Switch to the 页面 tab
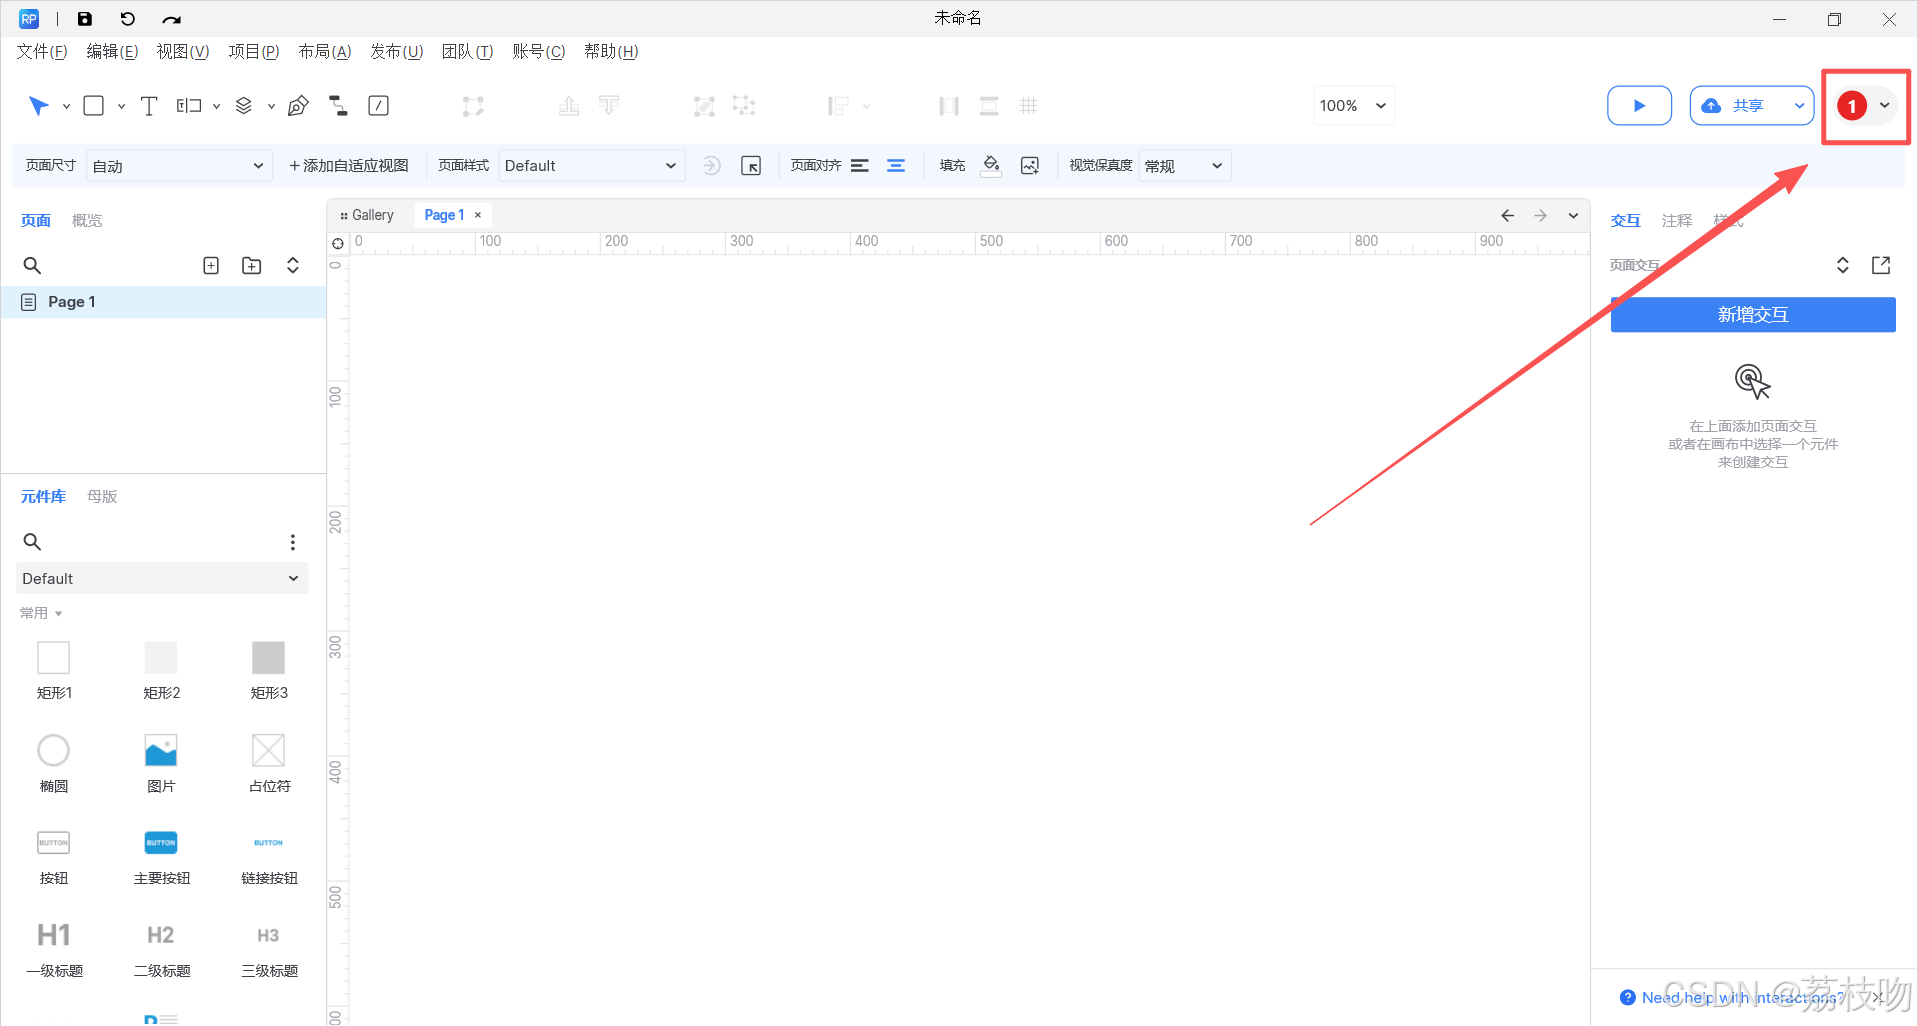Image resolution: width=1918 pixels, height=1026 pixels. click(36, 221)
